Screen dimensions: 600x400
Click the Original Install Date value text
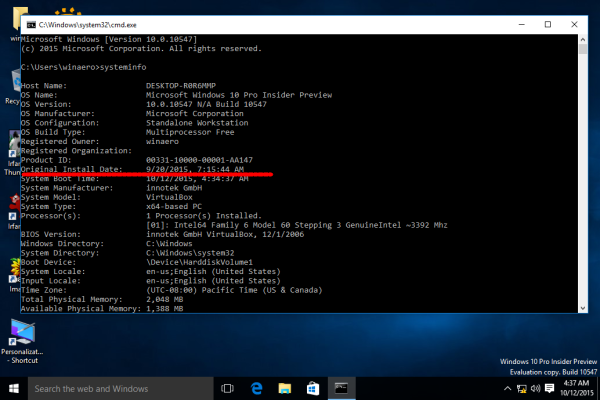[195, 169]
